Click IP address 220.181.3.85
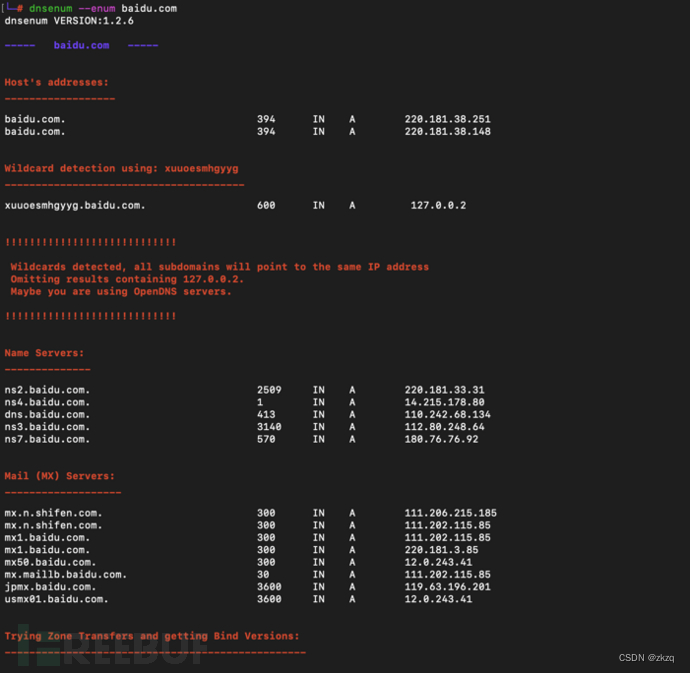690x673 pixels. (441, 550)
